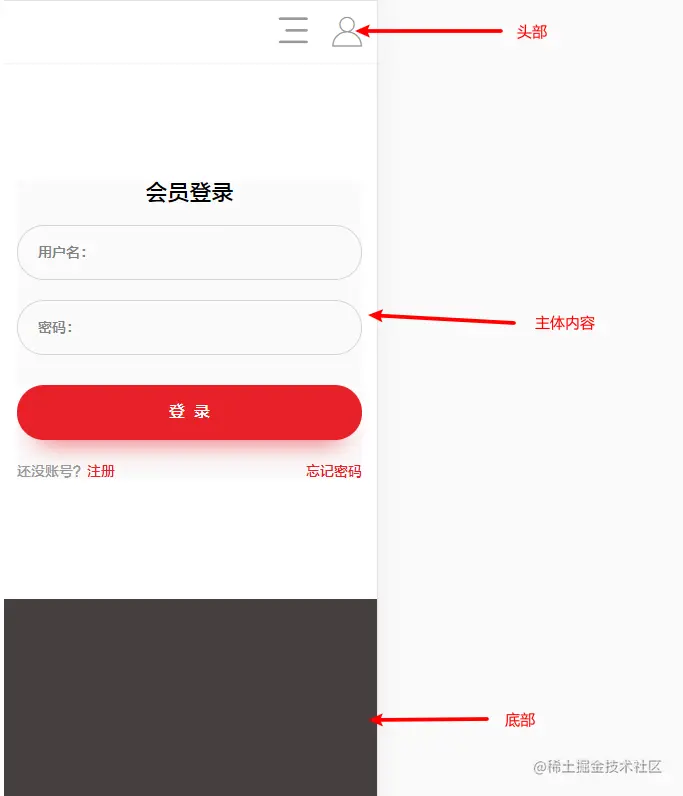
Task: Select the 主体内容 annotation label
Action: 565,323
